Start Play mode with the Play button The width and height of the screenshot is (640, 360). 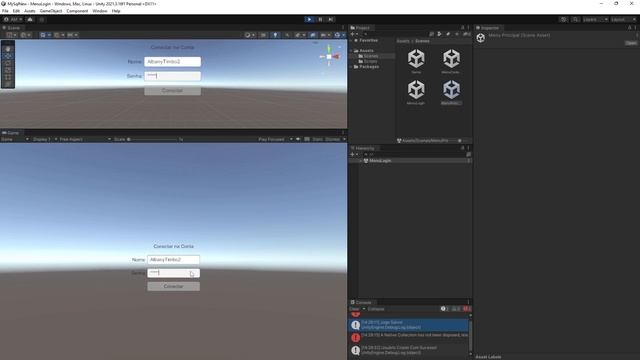[x=309, y=19]
